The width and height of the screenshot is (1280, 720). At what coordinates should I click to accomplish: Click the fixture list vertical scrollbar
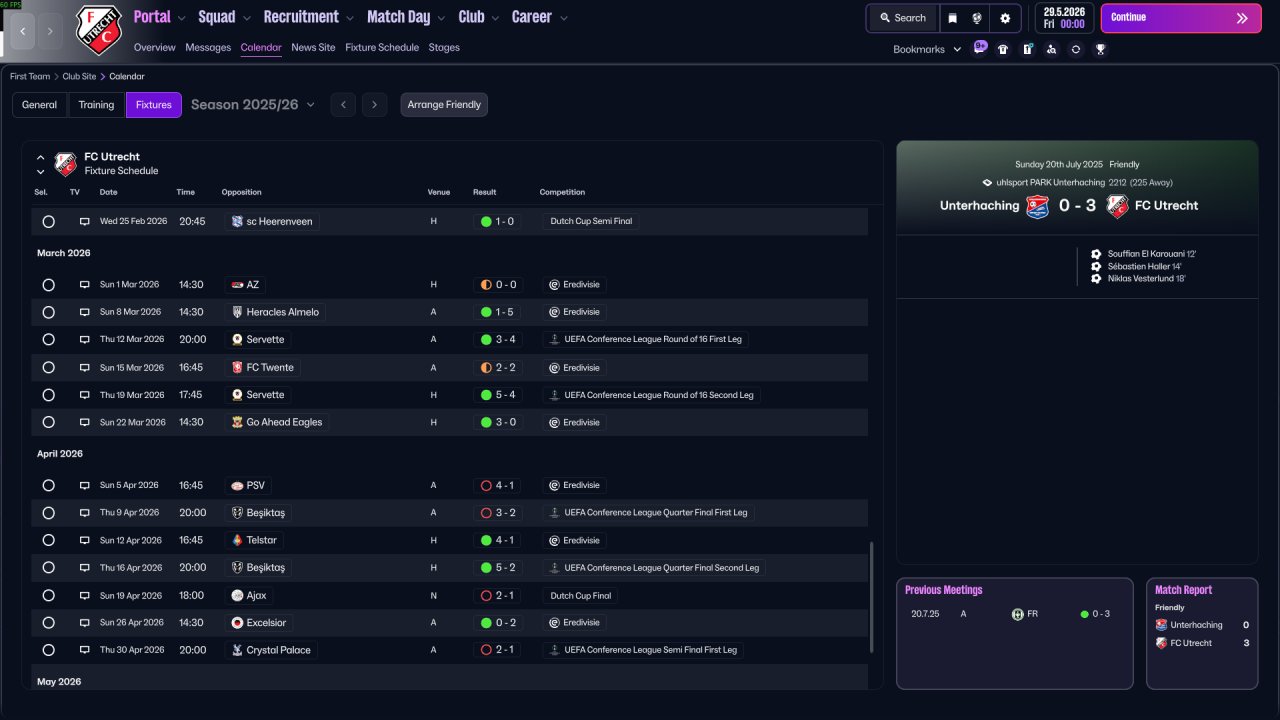tap(872, 598)
